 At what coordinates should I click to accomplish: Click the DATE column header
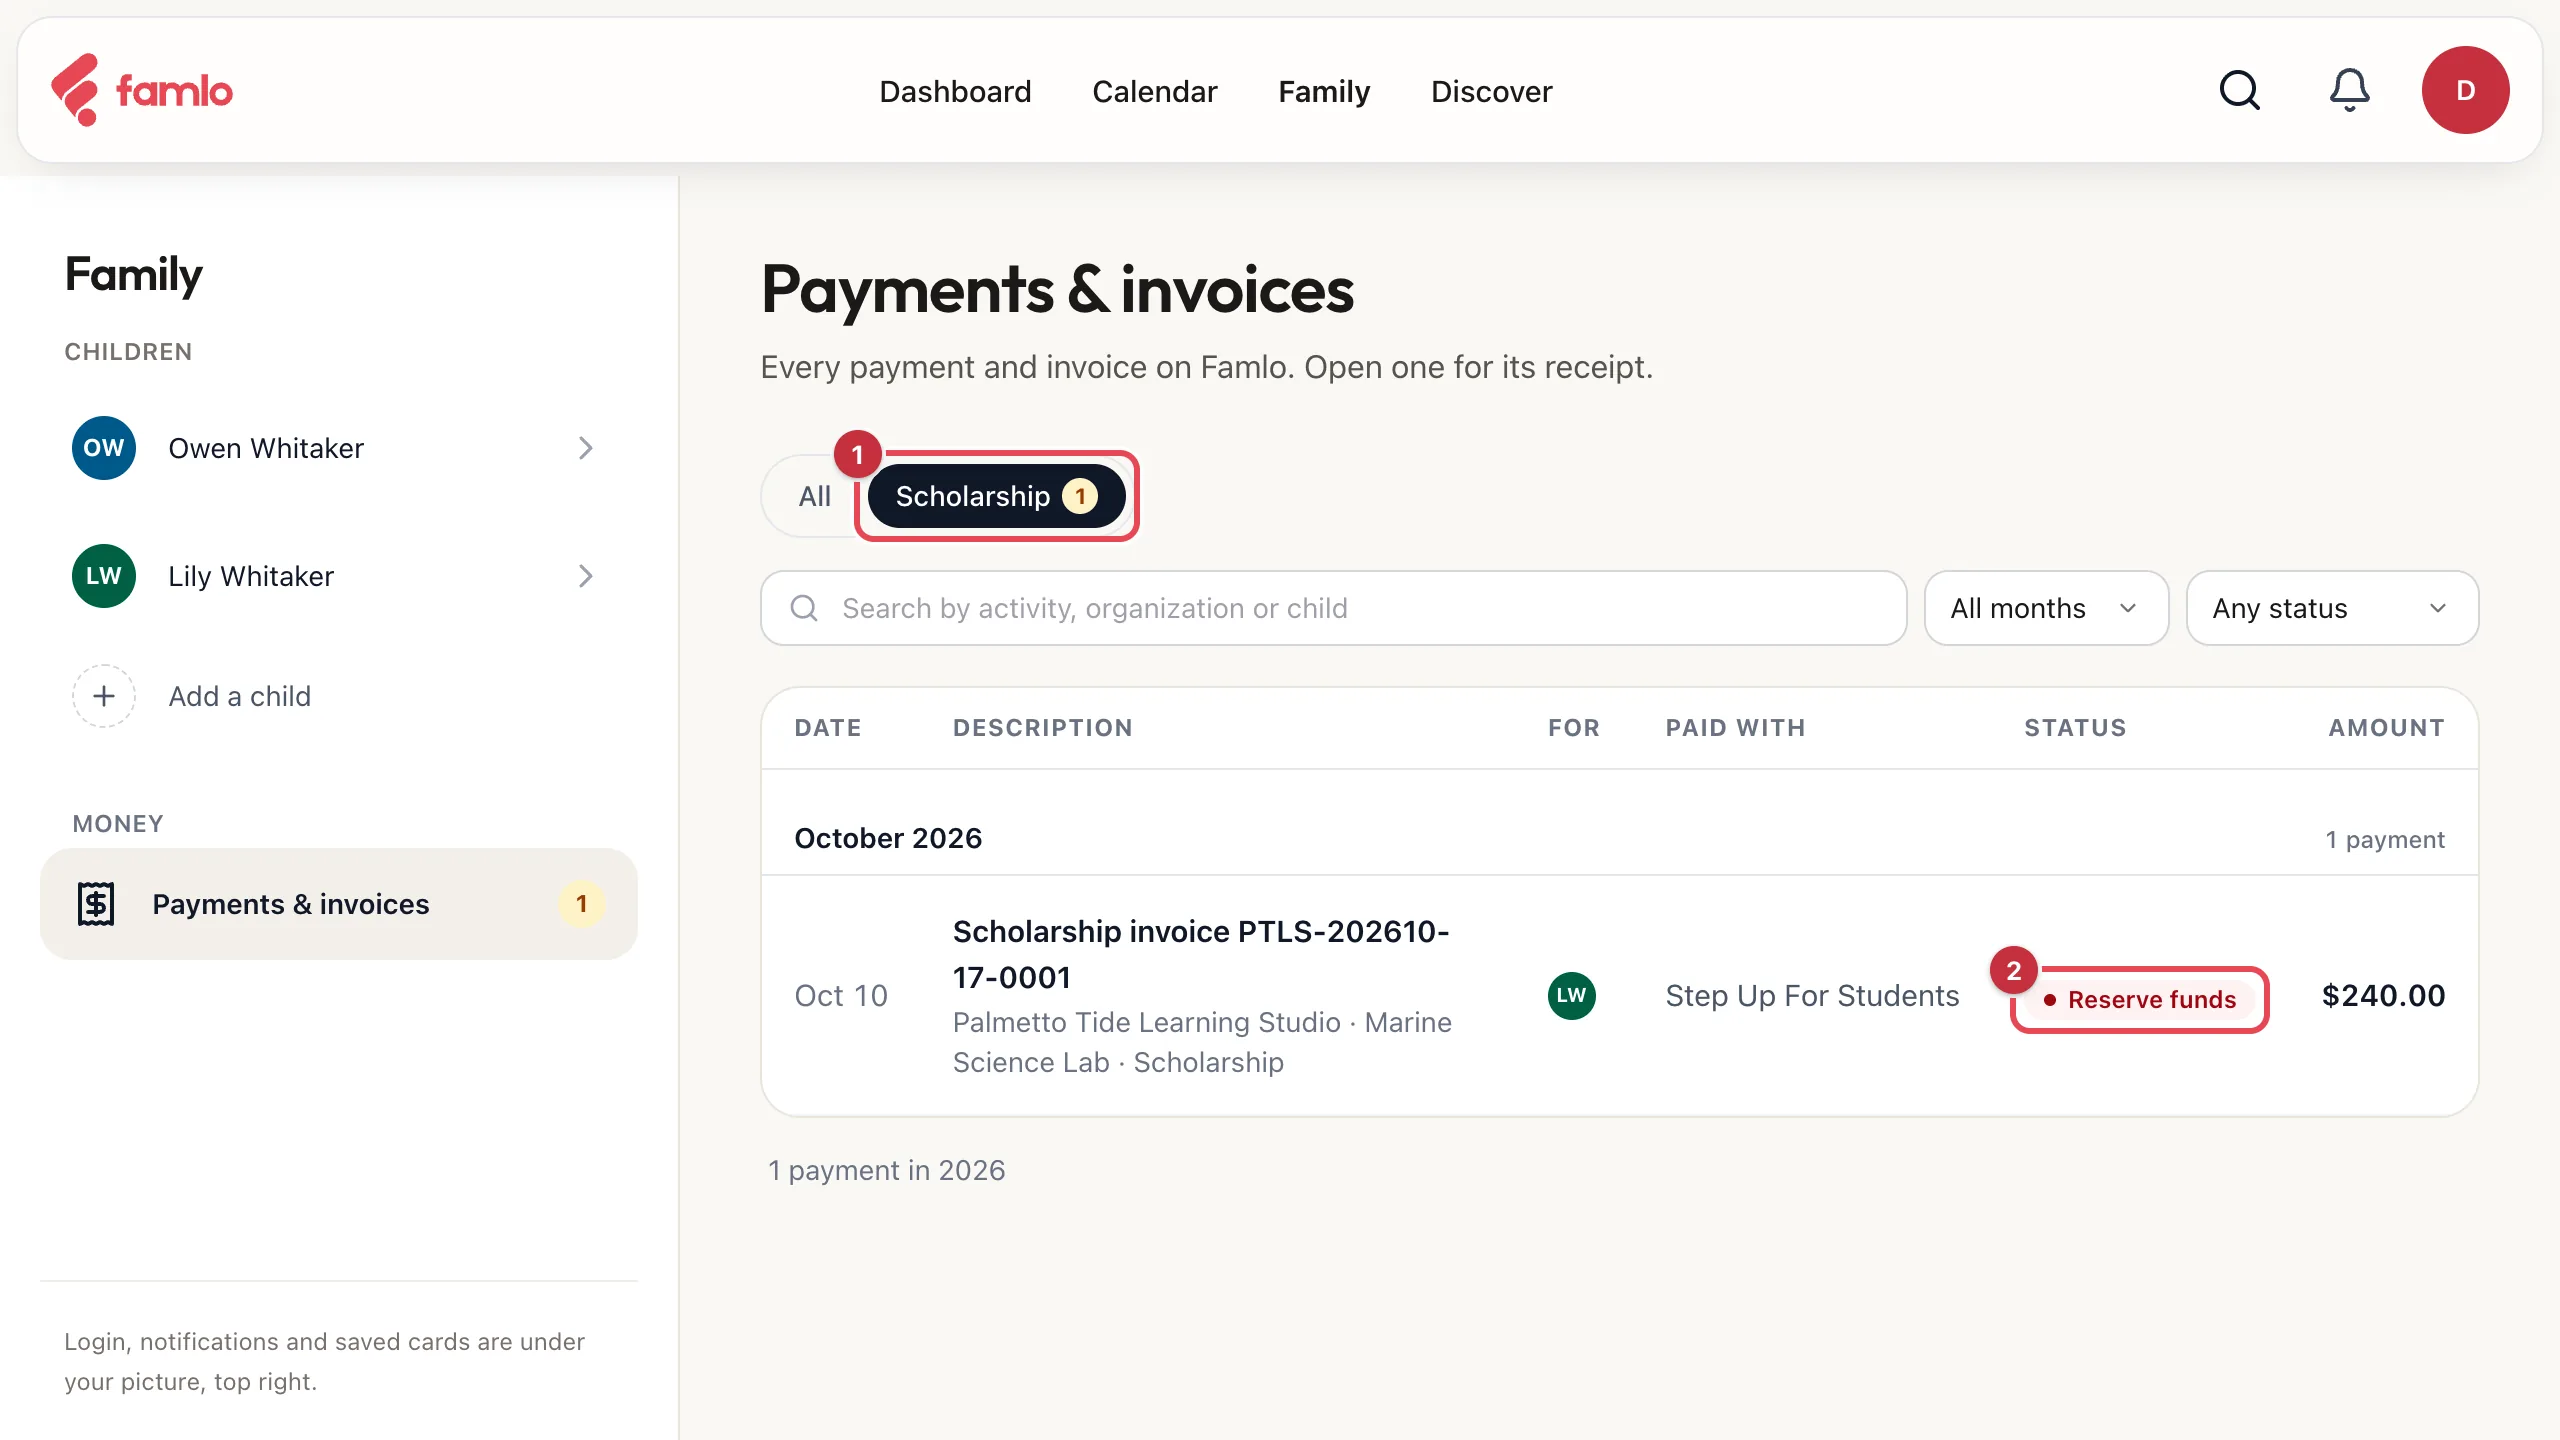tap(828, 728)
